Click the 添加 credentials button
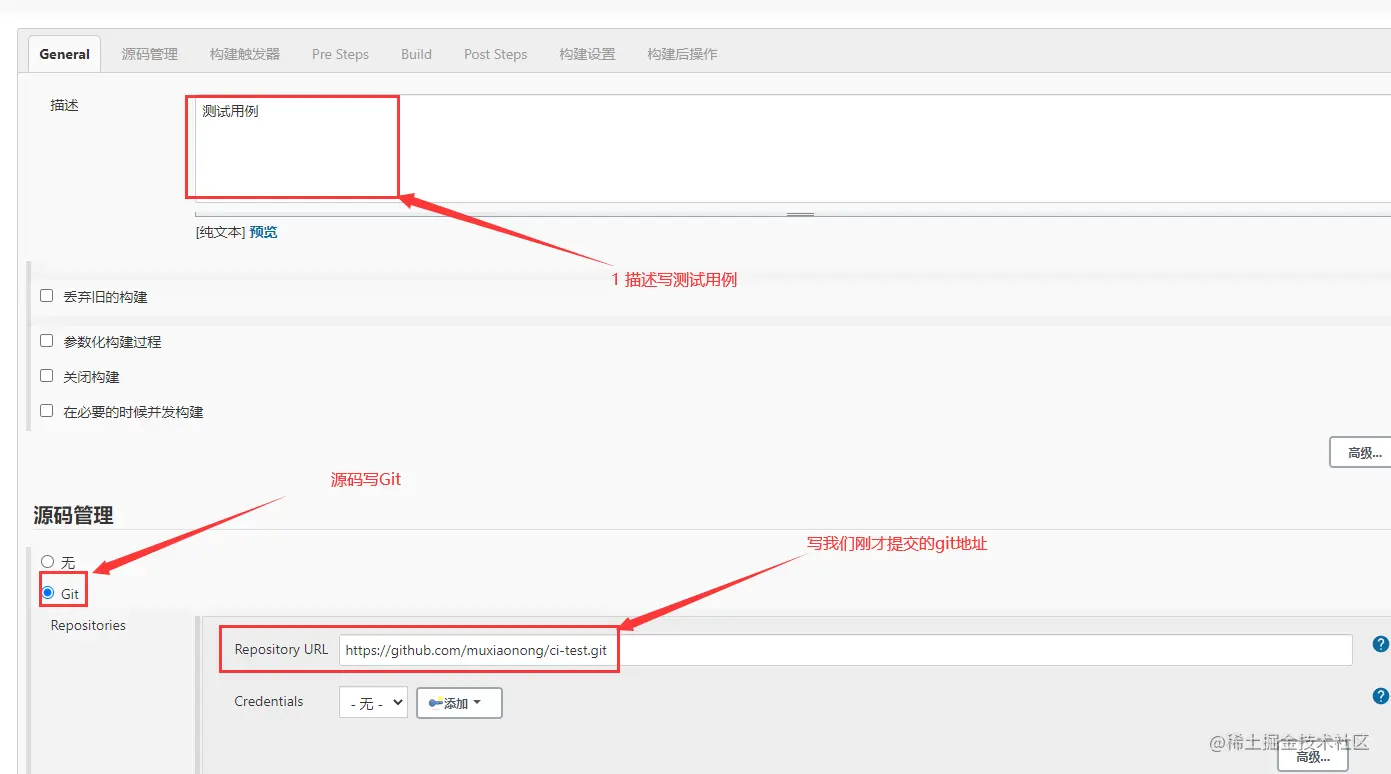Screen dimensions: 1391x774 coord(459,703)
